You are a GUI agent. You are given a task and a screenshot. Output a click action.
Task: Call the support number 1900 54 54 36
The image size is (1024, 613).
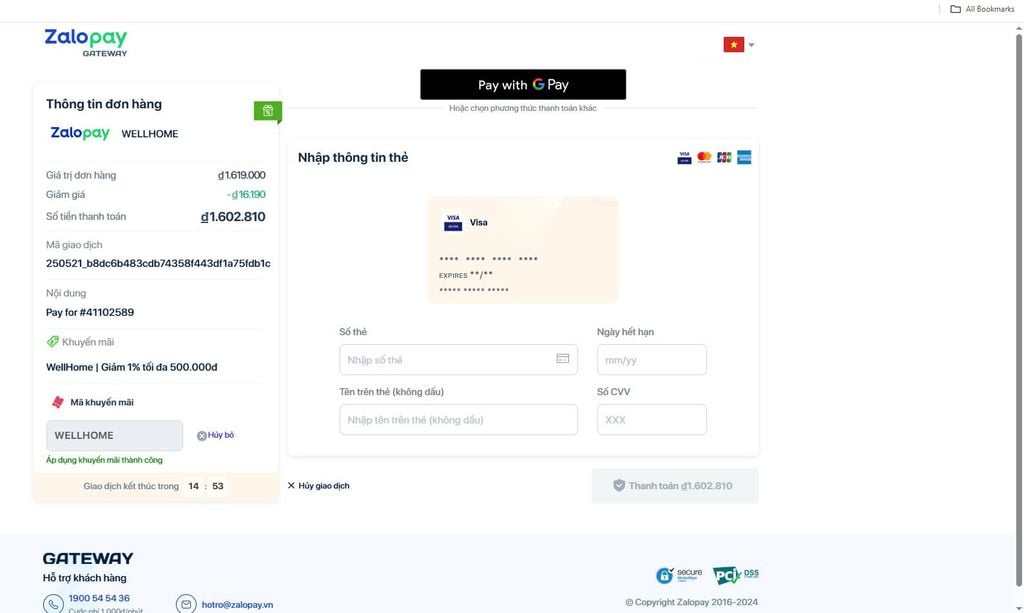point(99,598)
